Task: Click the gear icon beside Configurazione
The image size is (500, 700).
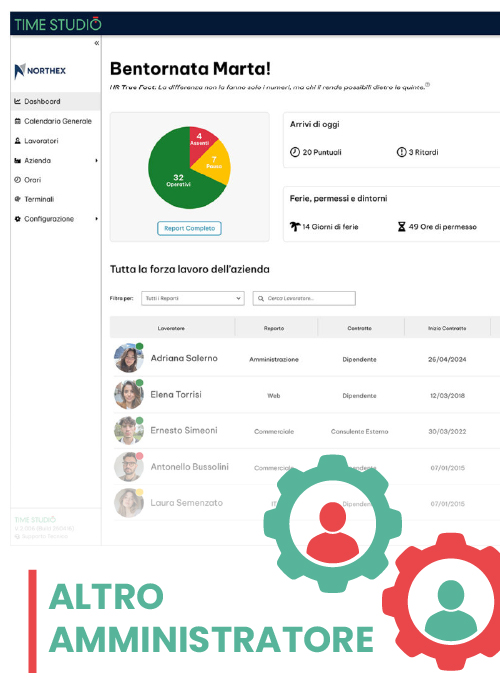Action: tap(17, 219)
